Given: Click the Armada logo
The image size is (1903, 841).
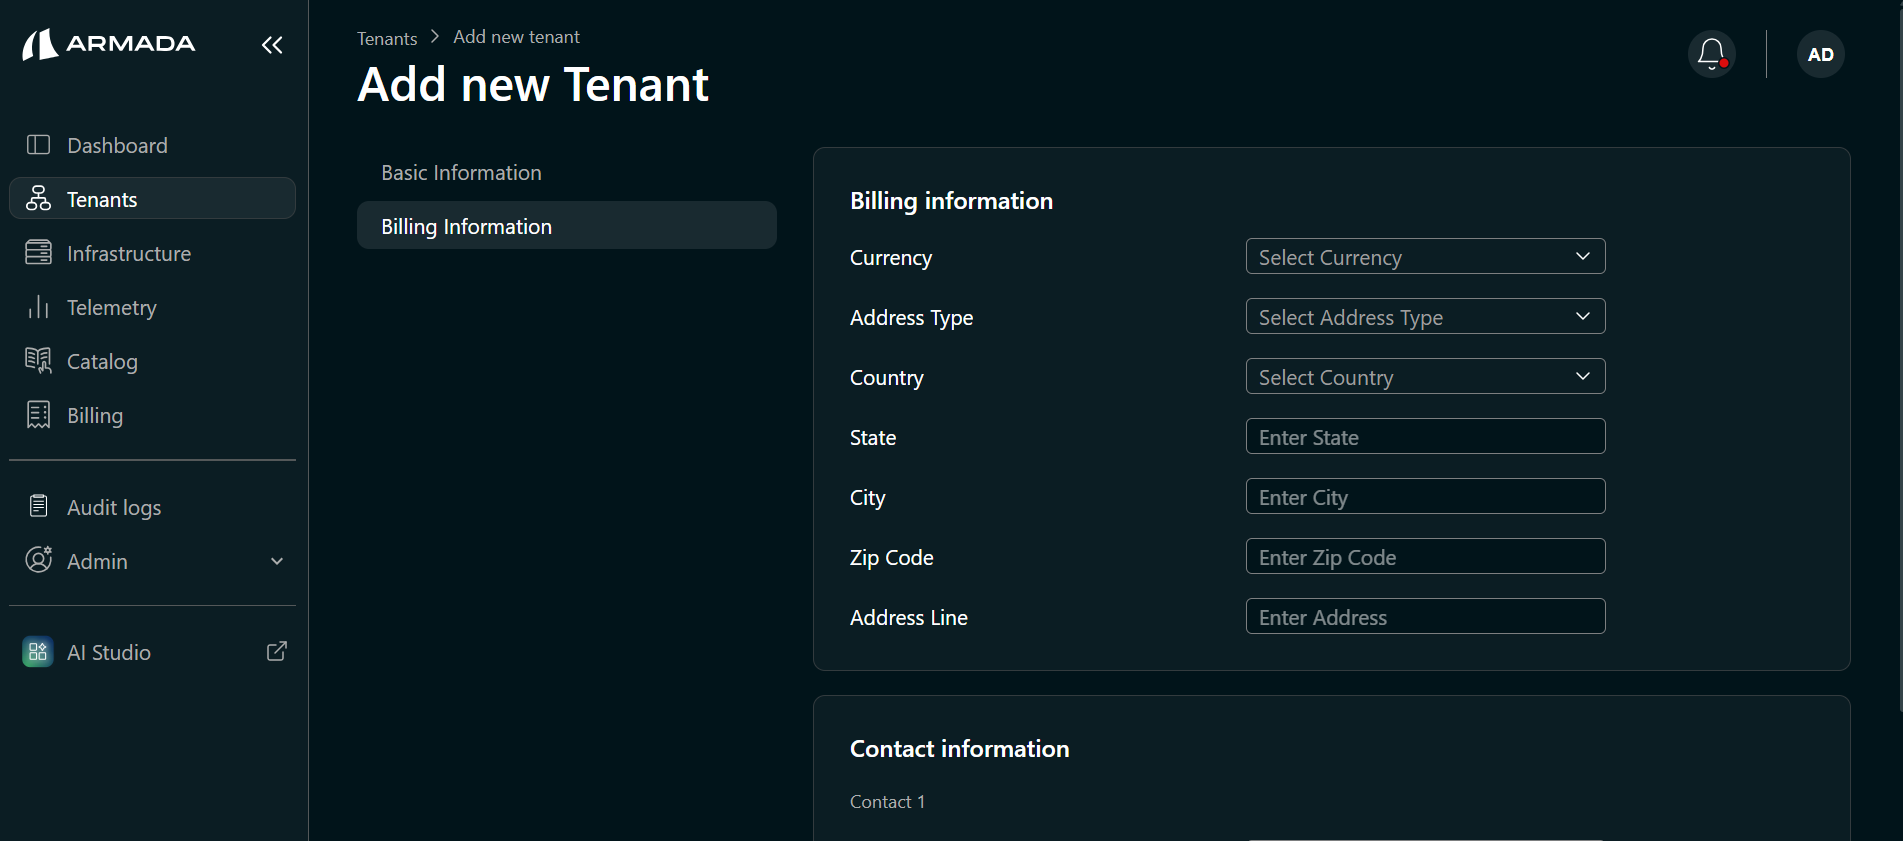Looking at the screenshot, I should [x=109, y=44].
